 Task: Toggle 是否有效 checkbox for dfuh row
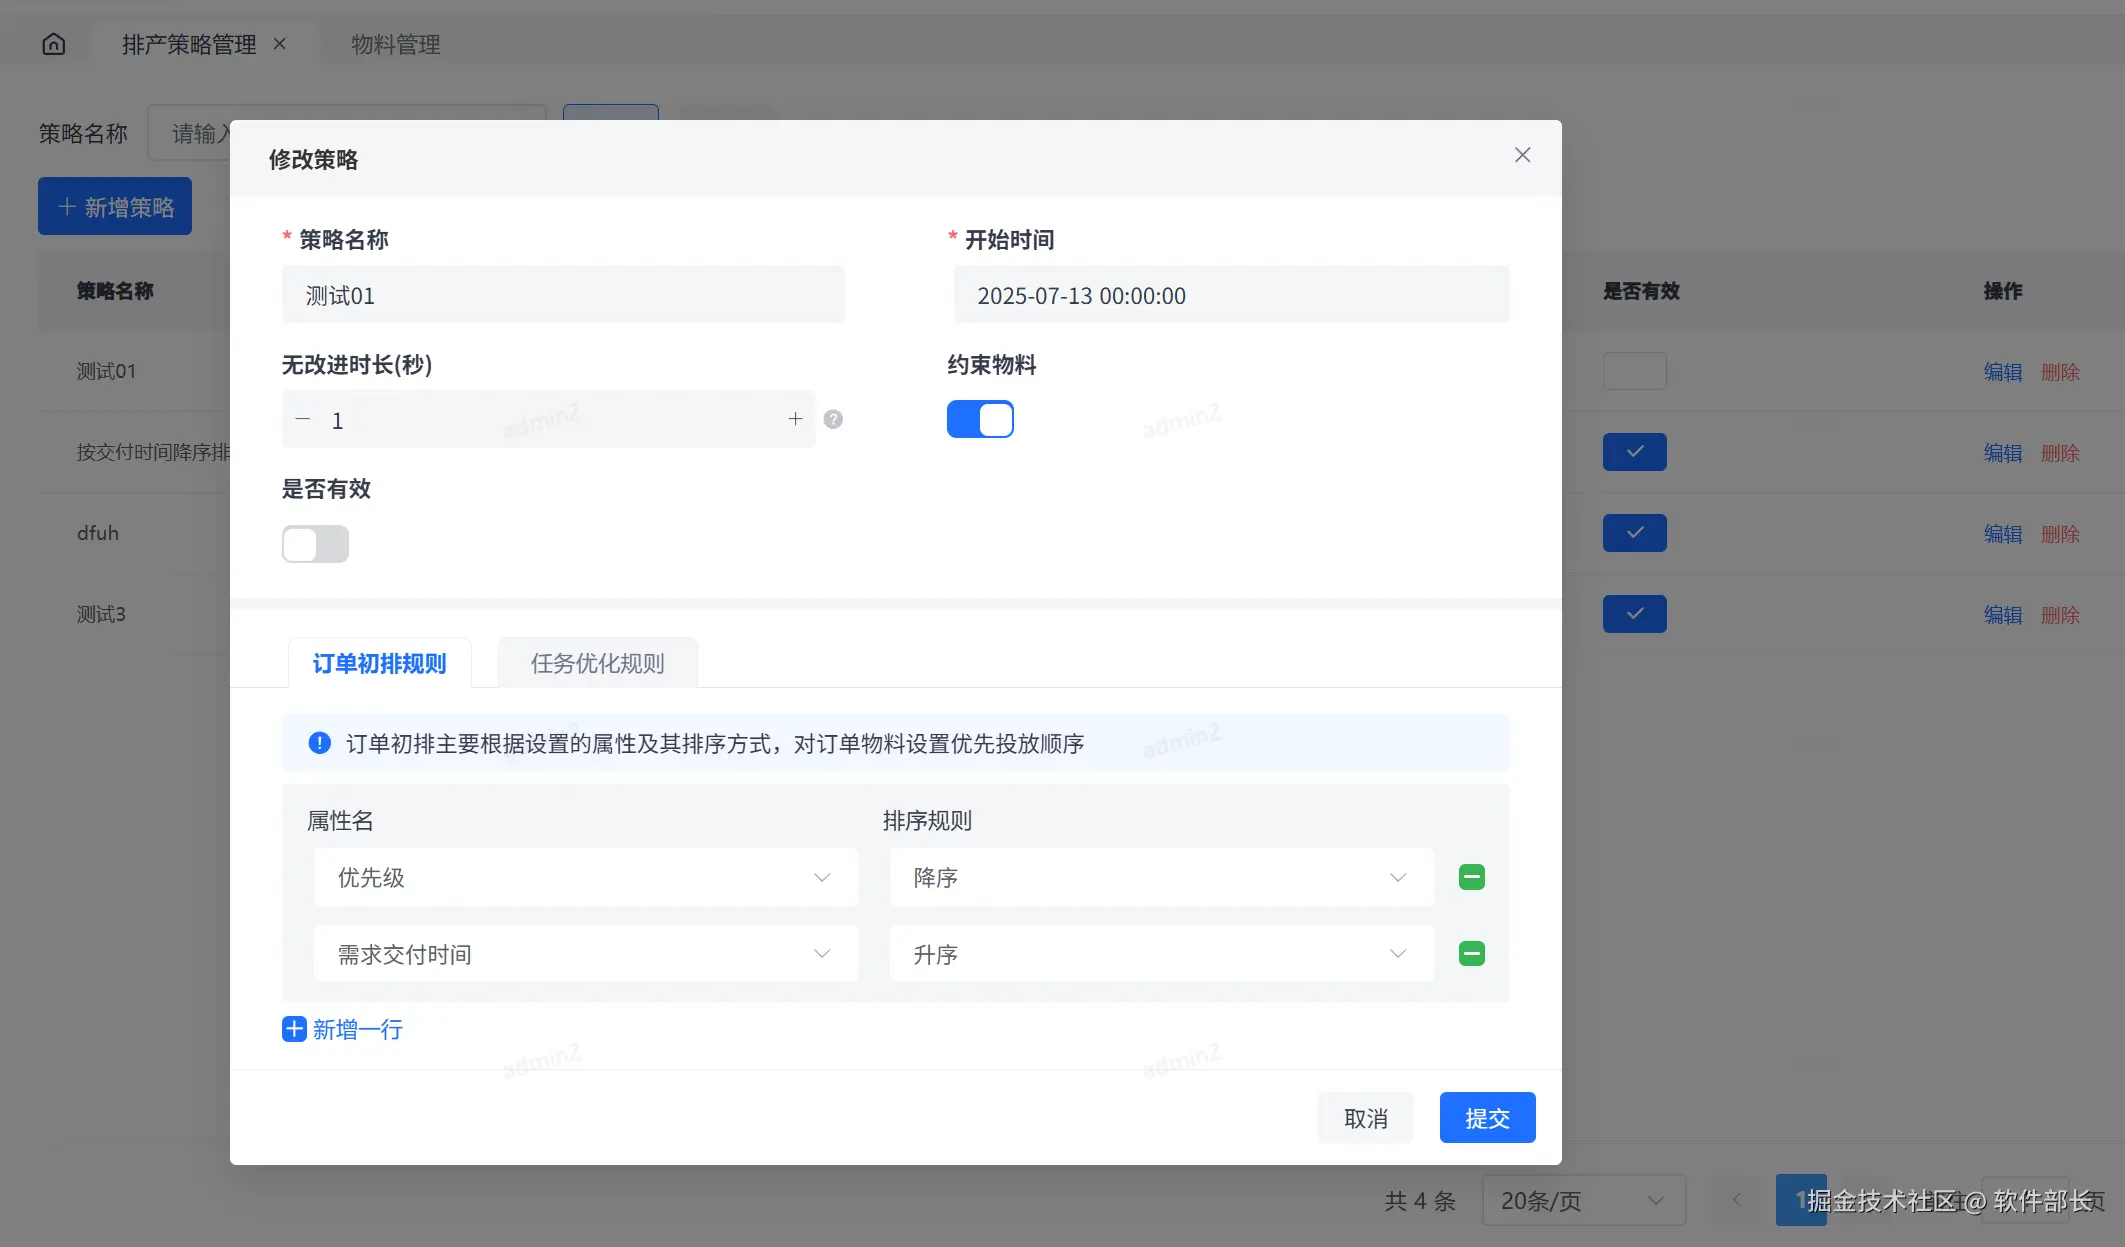(x=1634, y=533)
